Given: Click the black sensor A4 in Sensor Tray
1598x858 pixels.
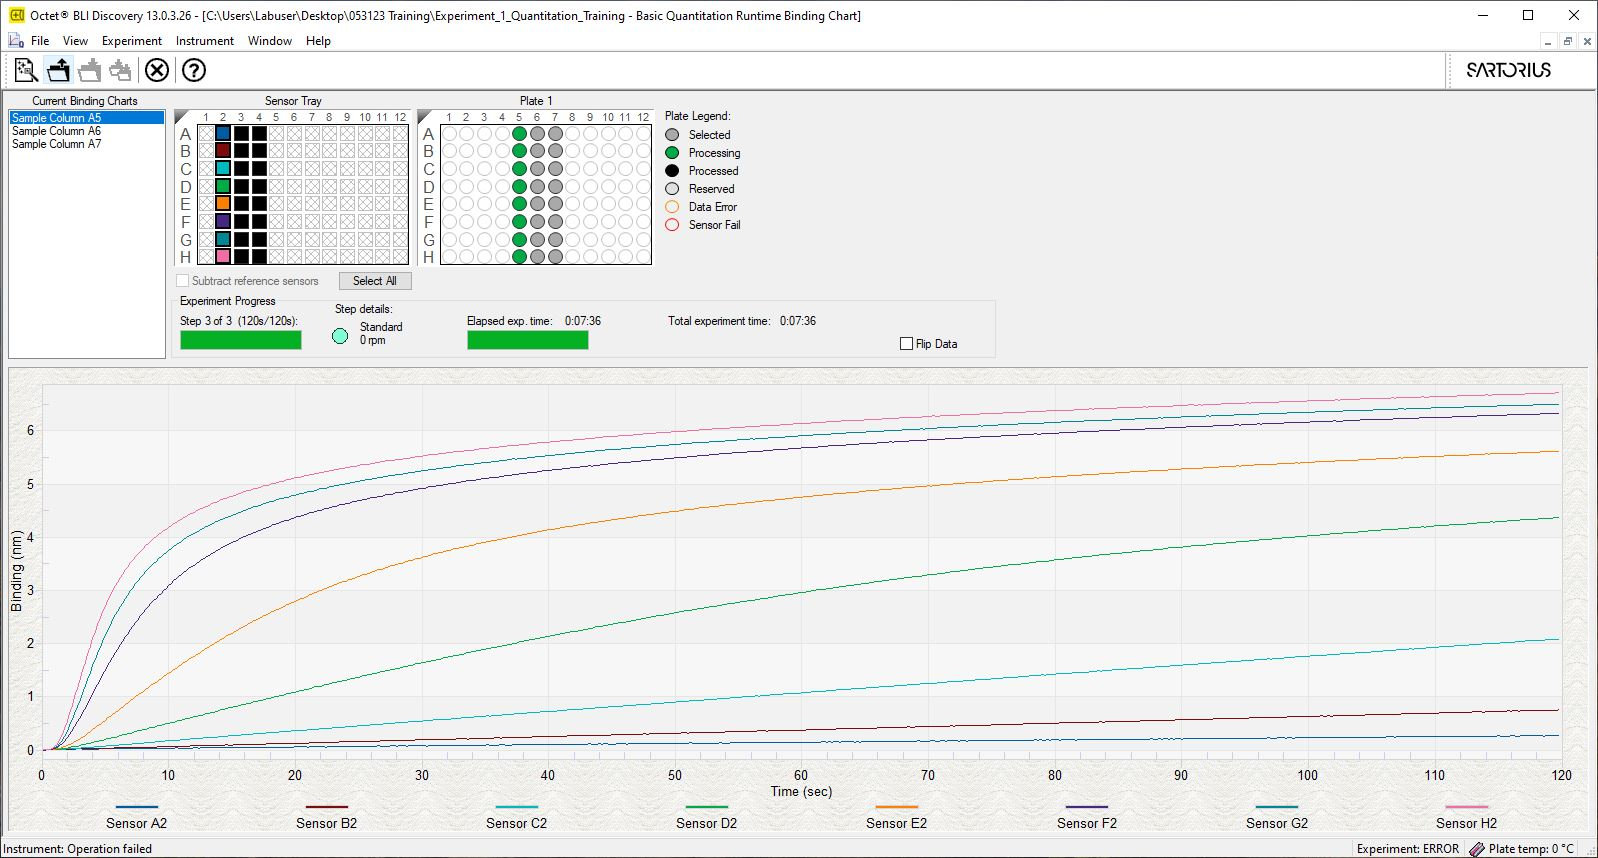Looking at the screenshot, I should tap(259, 133).
